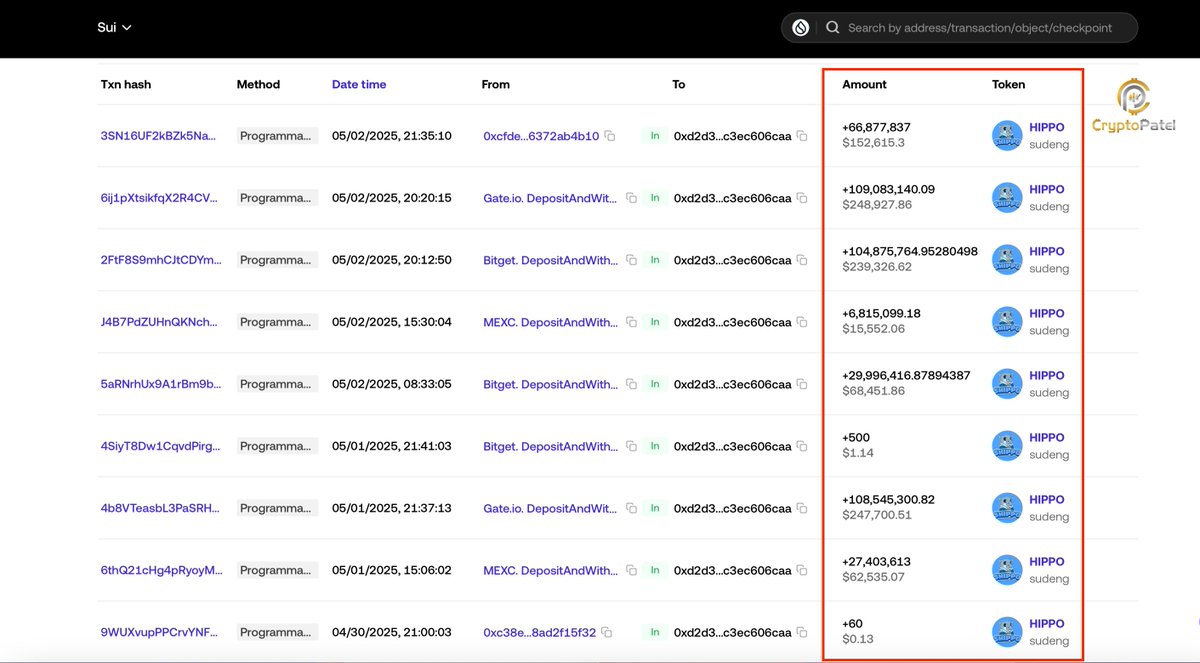Open transaction 9WUXvupPPCrvYNF...
The image size is (1200, 663).
coord(158,632)
